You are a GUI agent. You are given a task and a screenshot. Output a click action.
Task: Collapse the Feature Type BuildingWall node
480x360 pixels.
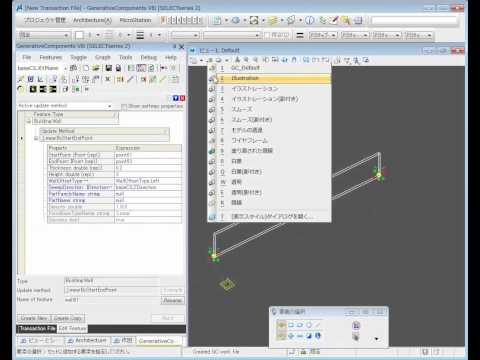pyautogui.click(x=29, y=121)
